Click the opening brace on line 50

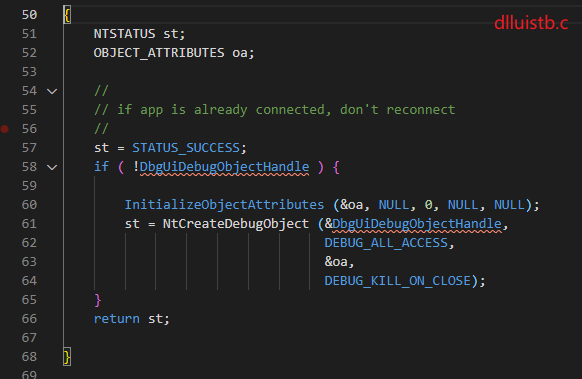(x=67, y=15)
